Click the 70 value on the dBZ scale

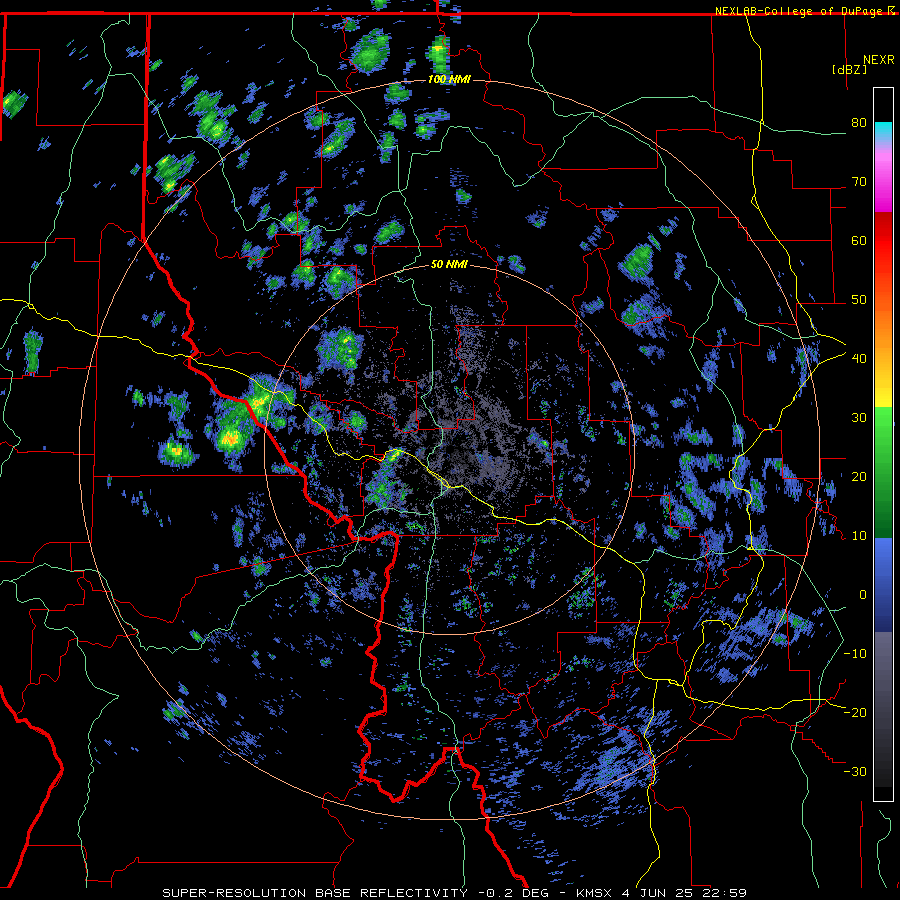pyautogui.click(x=859, y=182)
